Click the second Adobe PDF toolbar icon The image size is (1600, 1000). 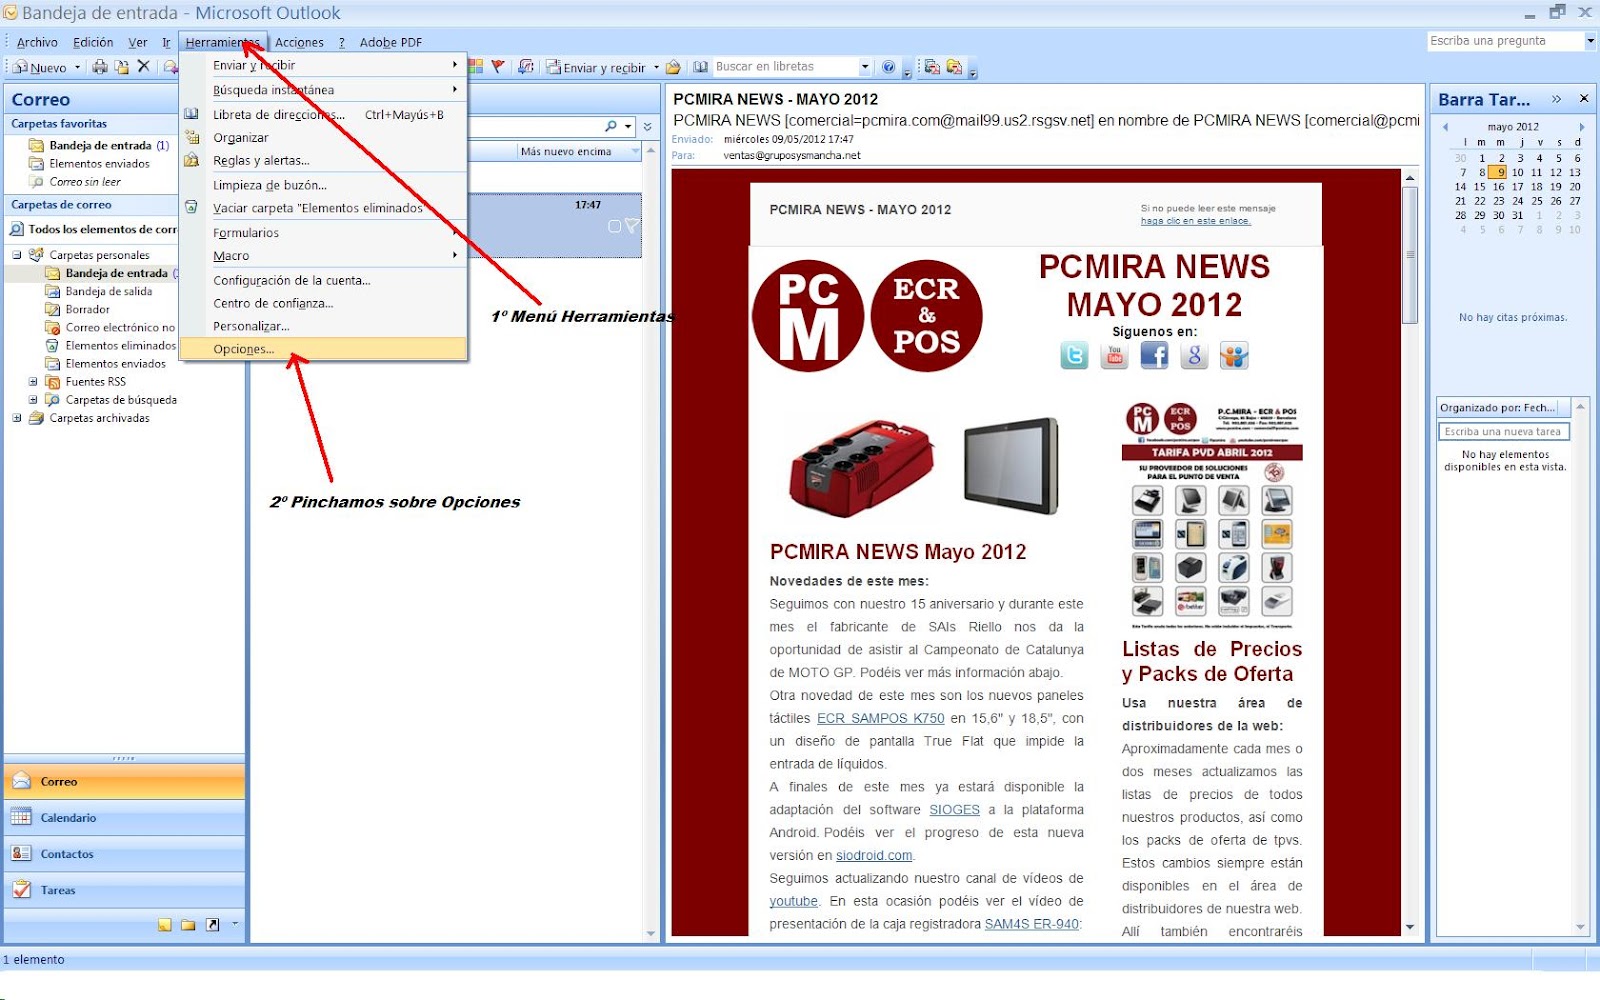954,67
